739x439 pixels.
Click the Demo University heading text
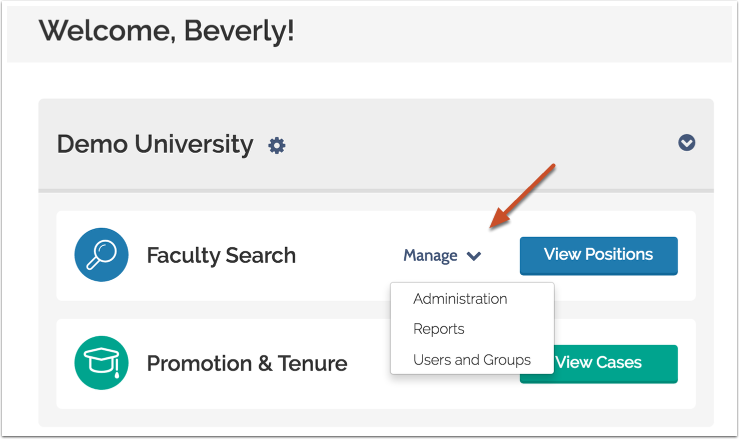pos(155,144)
